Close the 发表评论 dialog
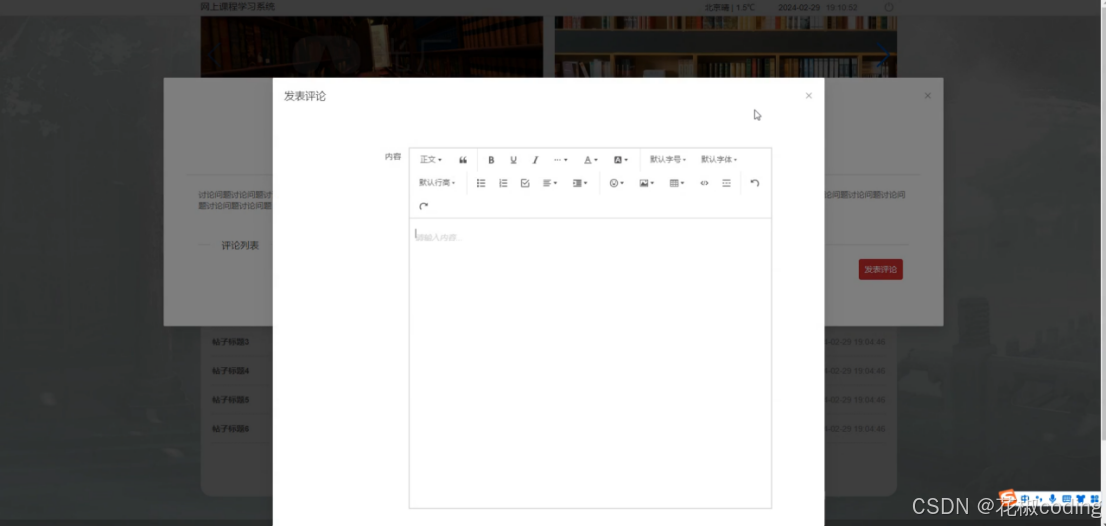This screenshot has width=1106, height=527. point(809,96)
